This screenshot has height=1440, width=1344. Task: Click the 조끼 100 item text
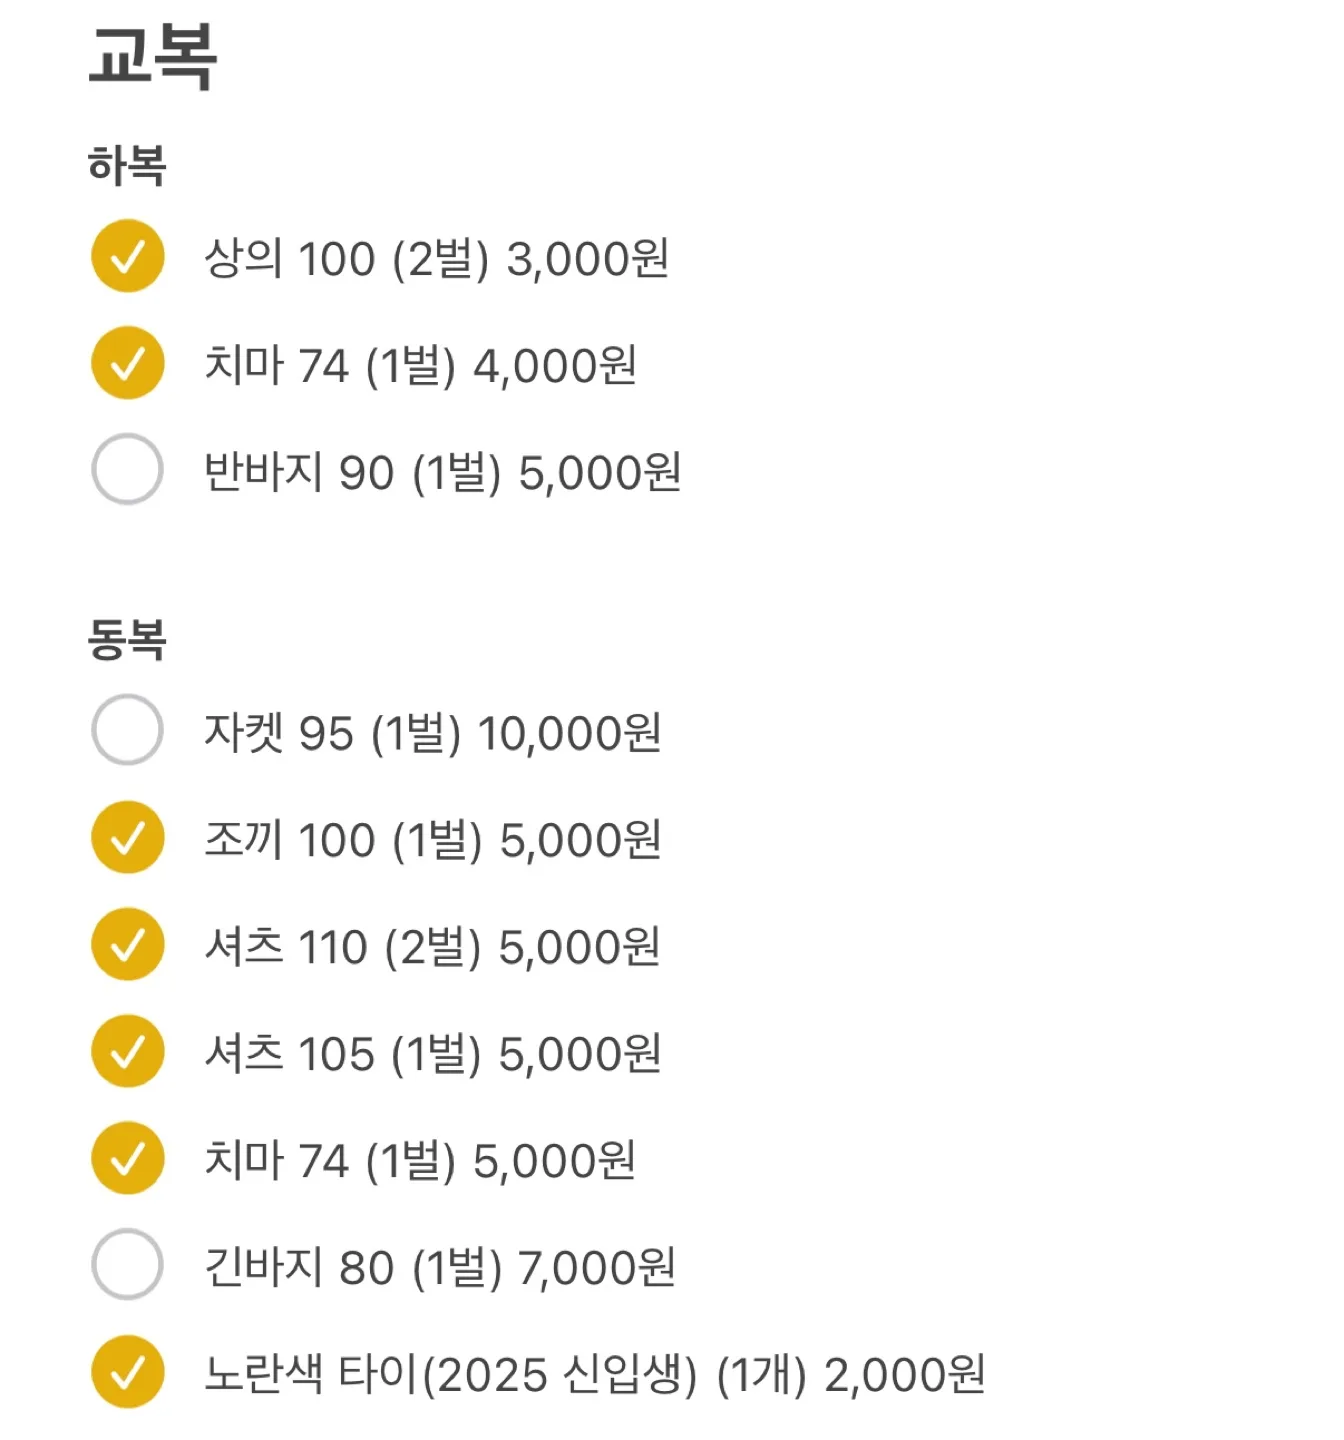click(x=432, y=840)
